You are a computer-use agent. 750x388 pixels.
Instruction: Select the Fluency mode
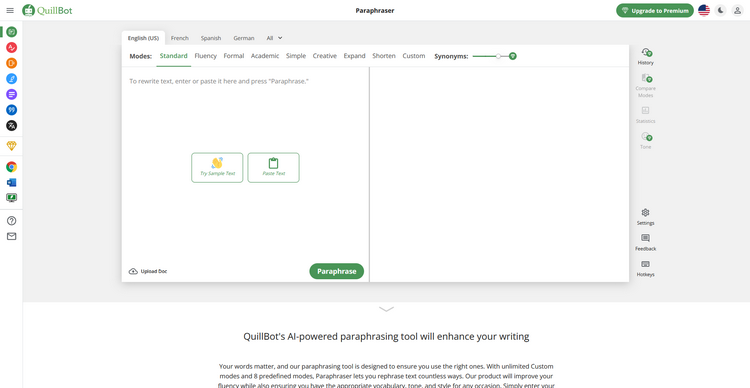206,56
